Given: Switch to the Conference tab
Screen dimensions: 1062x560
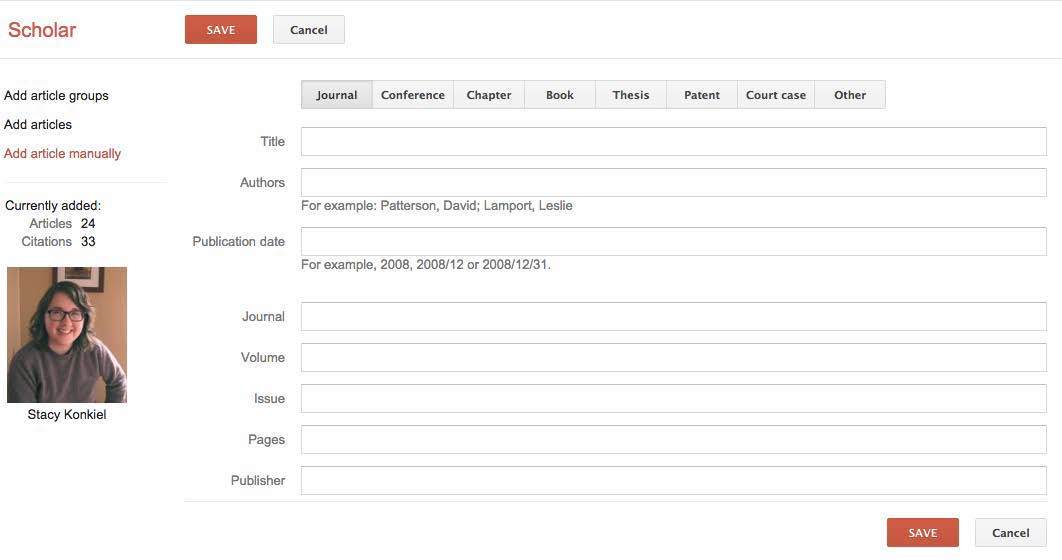Looking at the screenshot, I should (412, 95).
